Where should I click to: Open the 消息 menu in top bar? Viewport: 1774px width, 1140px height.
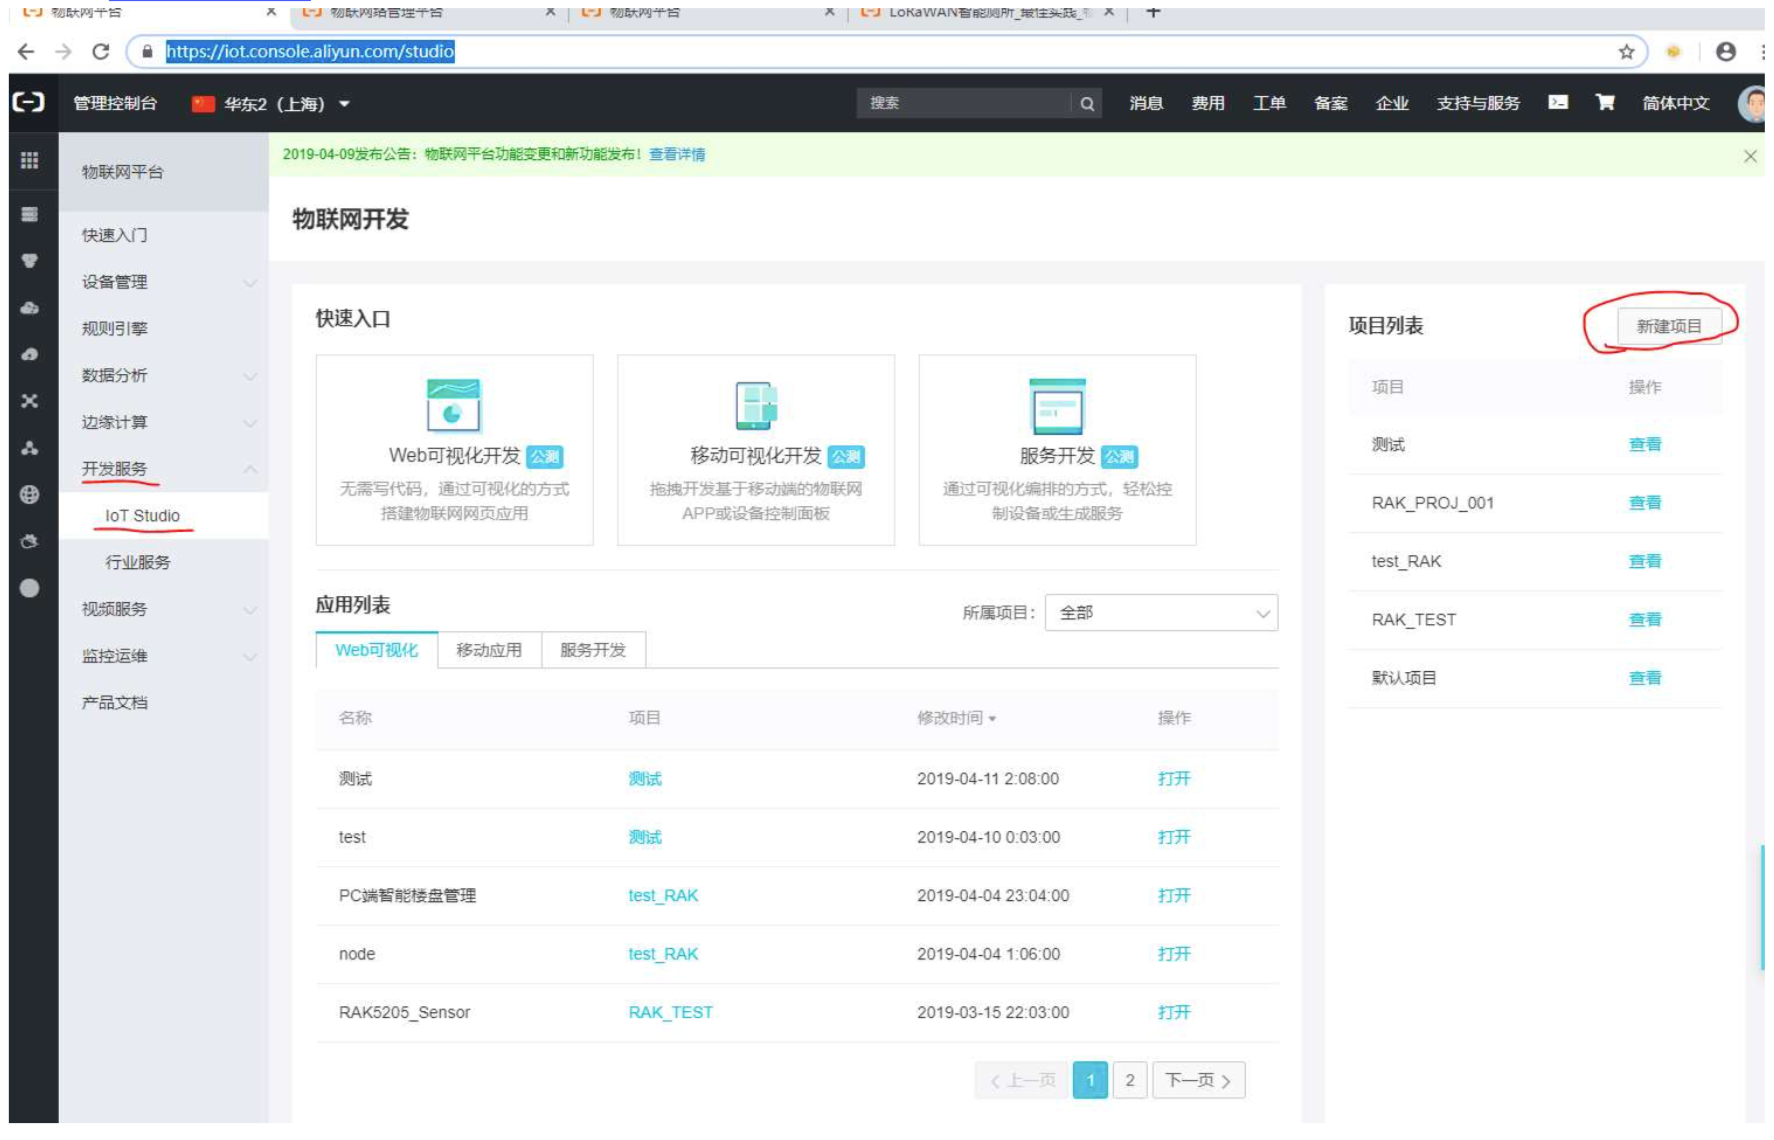[x=1146, y=103]
